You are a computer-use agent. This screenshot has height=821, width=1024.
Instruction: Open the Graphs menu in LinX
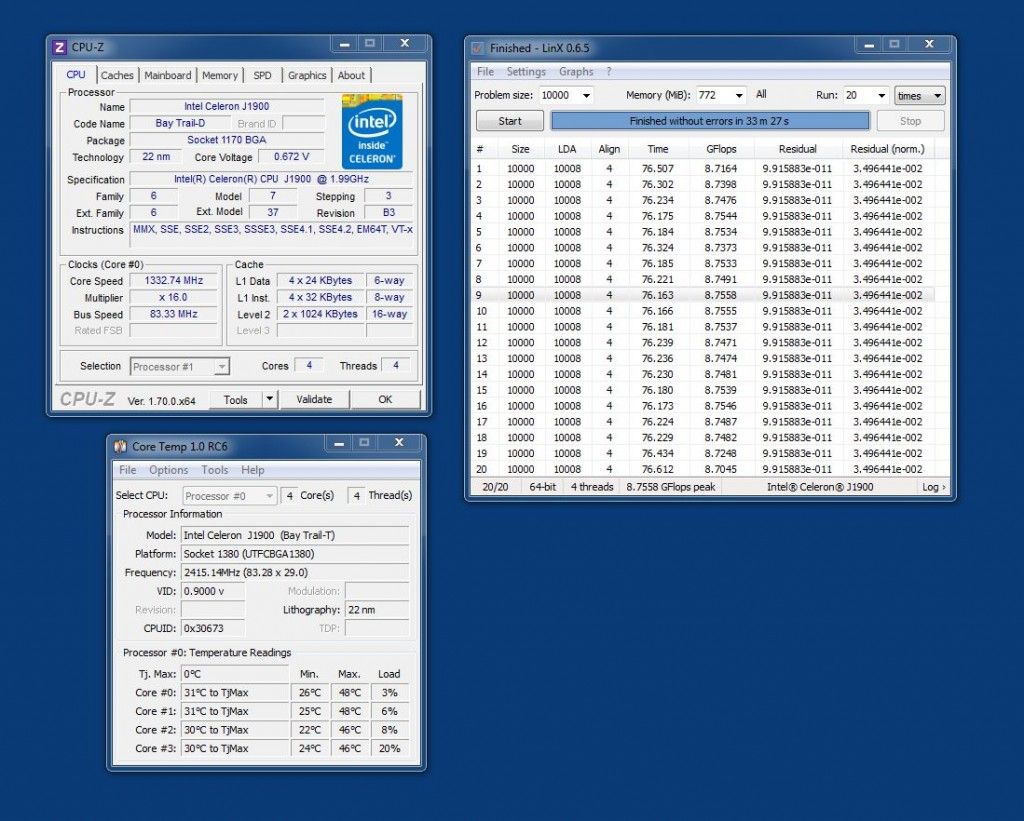coord(576,72)
